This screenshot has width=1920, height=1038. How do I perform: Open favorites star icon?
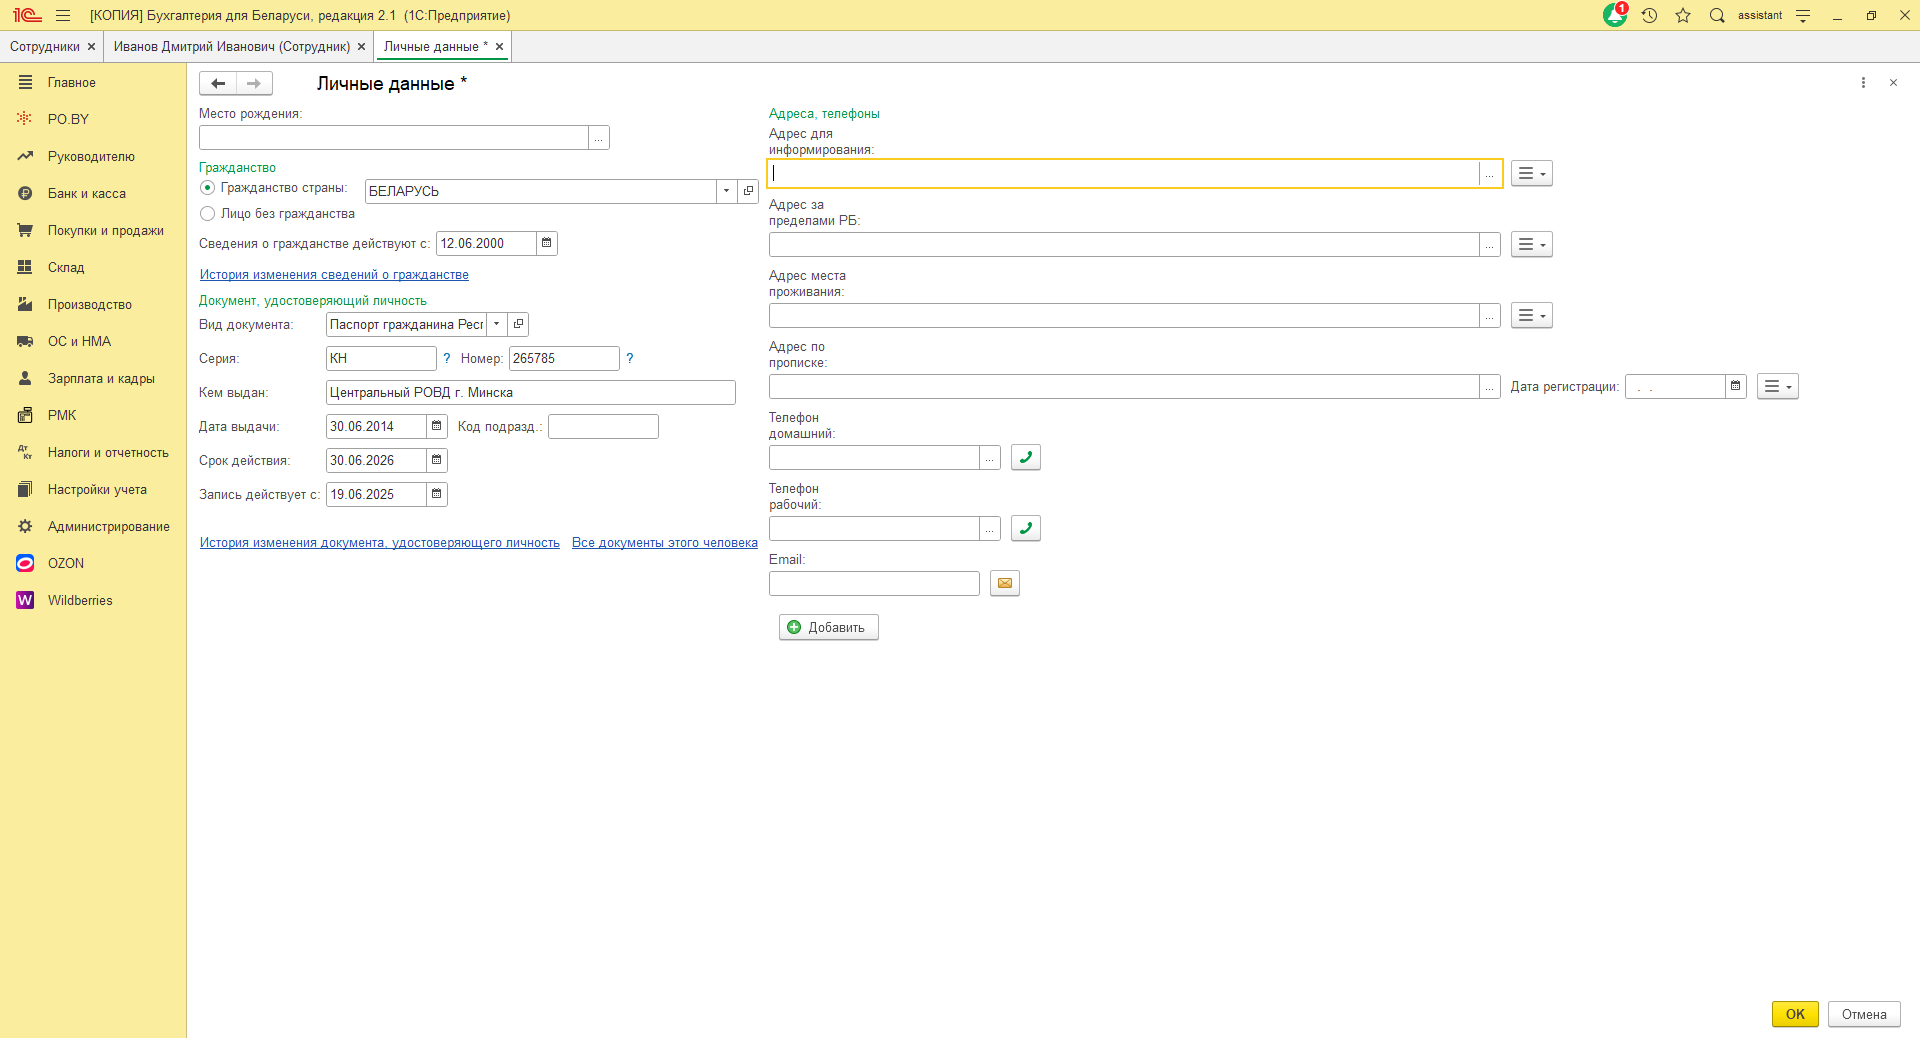click(x=1683, y=15)
